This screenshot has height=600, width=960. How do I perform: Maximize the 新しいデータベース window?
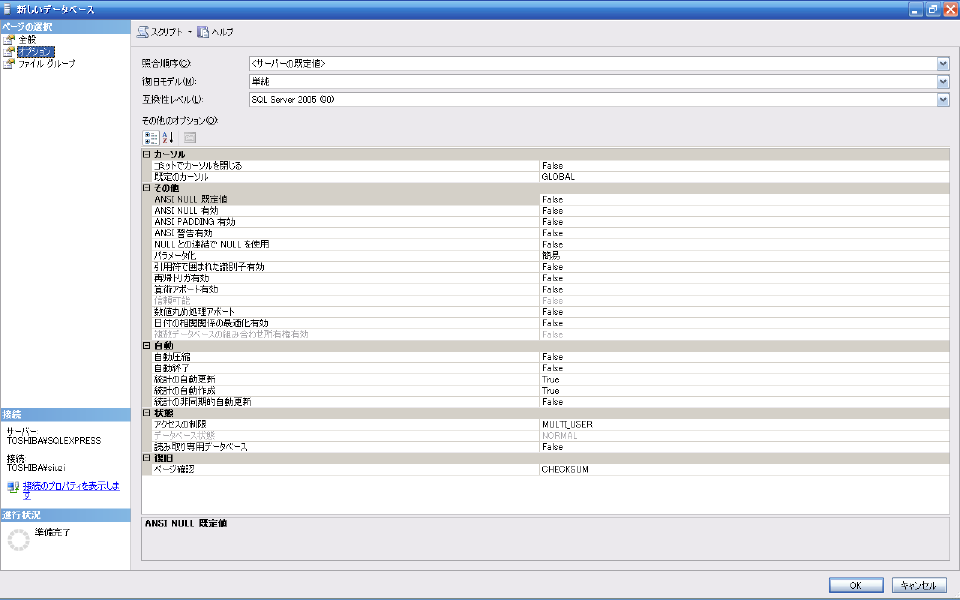coord(933,9)
